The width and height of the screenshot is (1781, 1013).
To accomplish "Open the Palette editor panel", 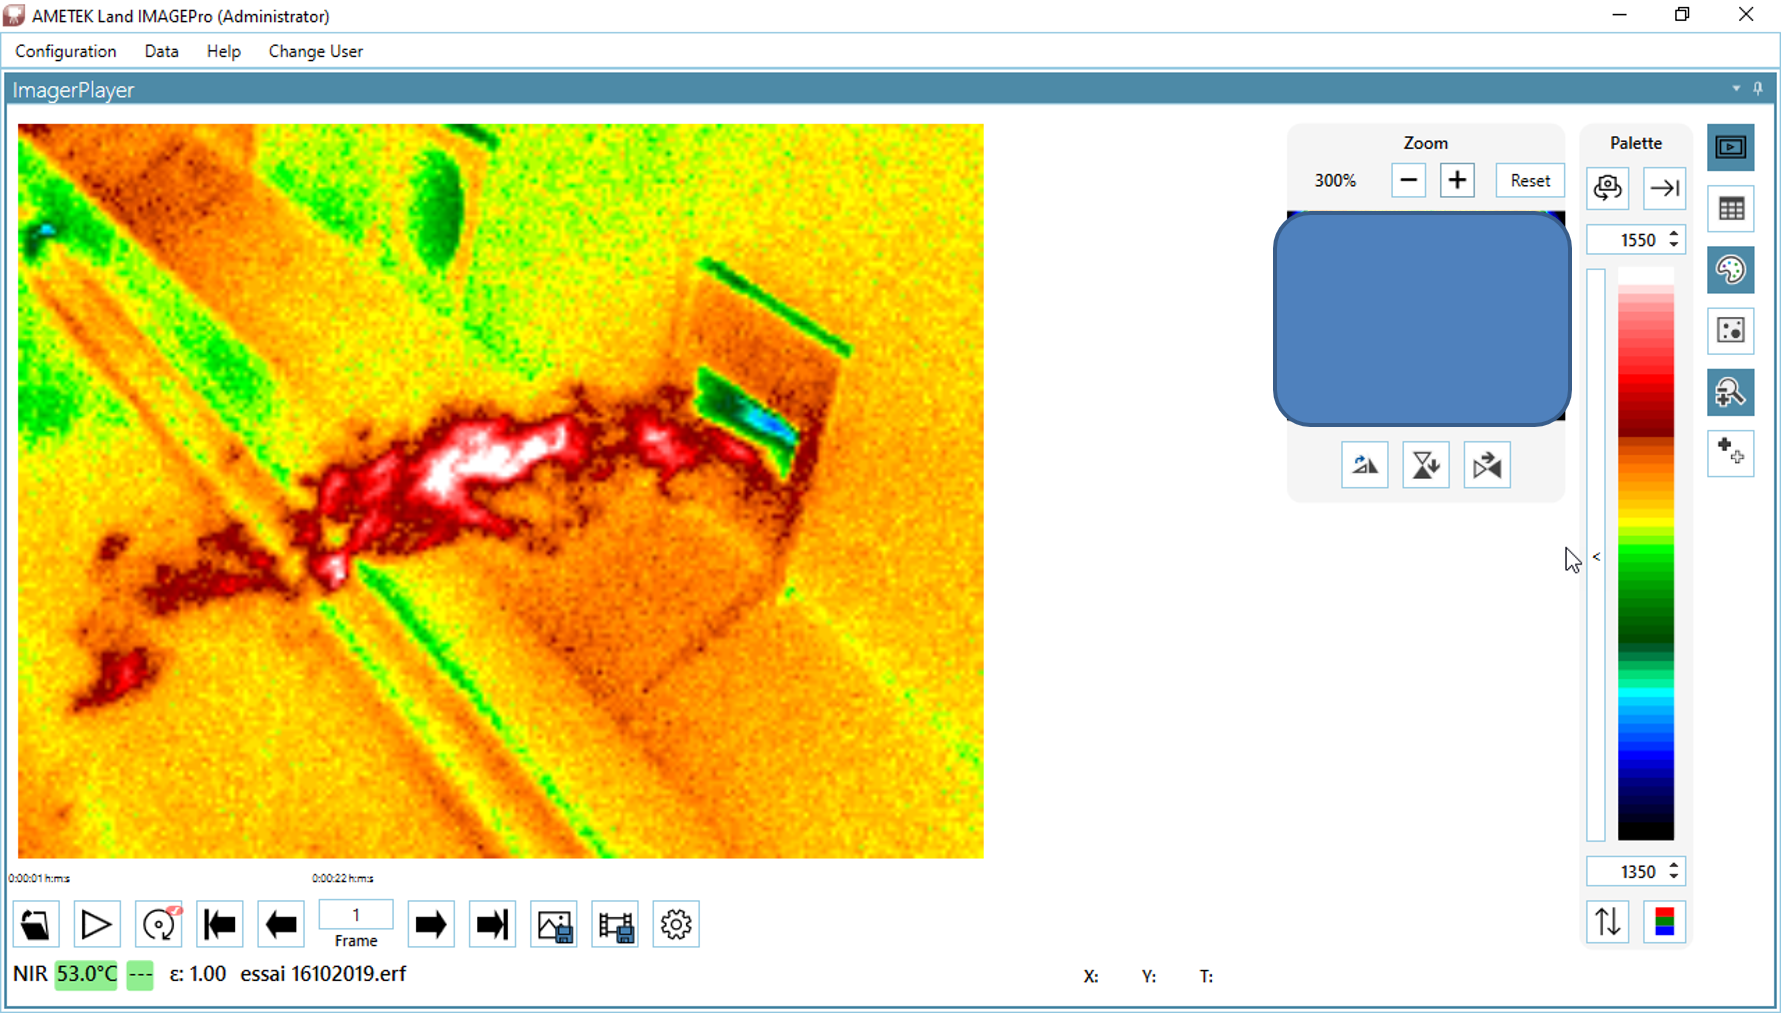I will coord(1731,270).
